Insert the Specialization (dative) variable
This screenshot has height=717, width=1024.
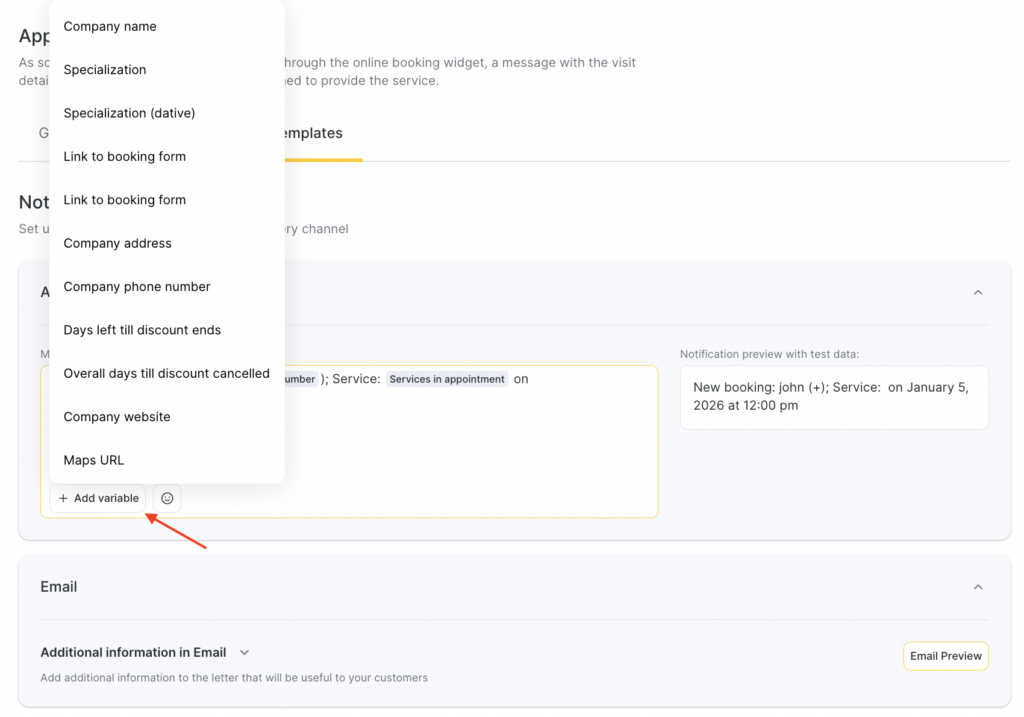tap(129, 113)
